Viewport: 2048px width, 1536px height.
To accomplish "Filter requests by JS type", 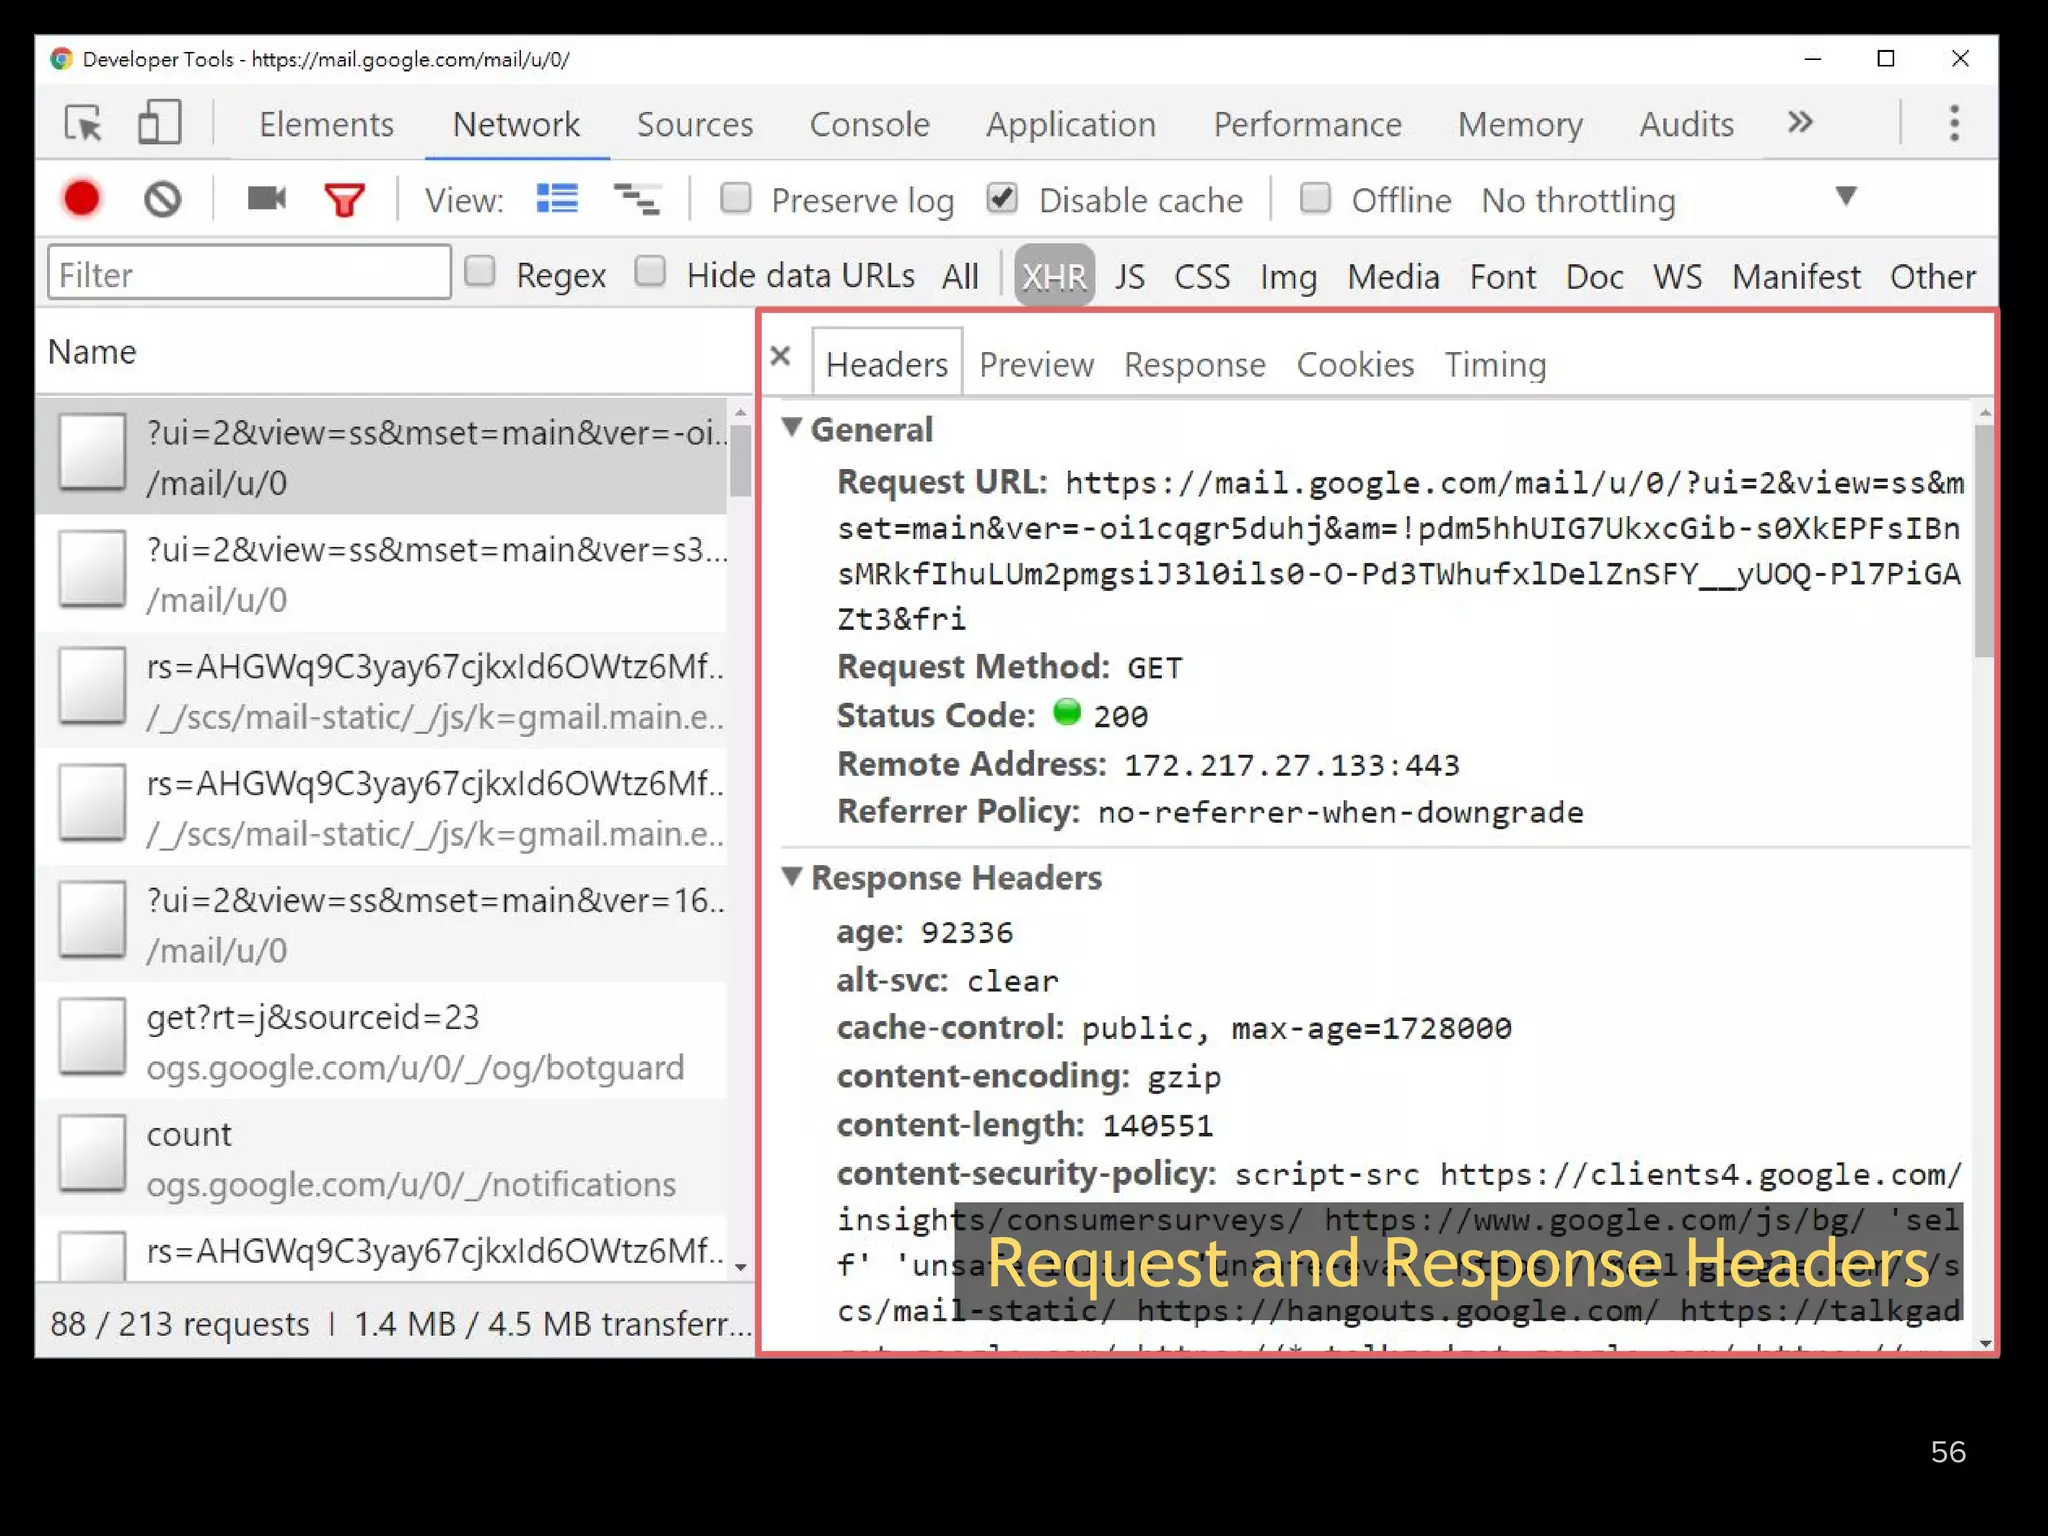I will tap(1129, 276).
